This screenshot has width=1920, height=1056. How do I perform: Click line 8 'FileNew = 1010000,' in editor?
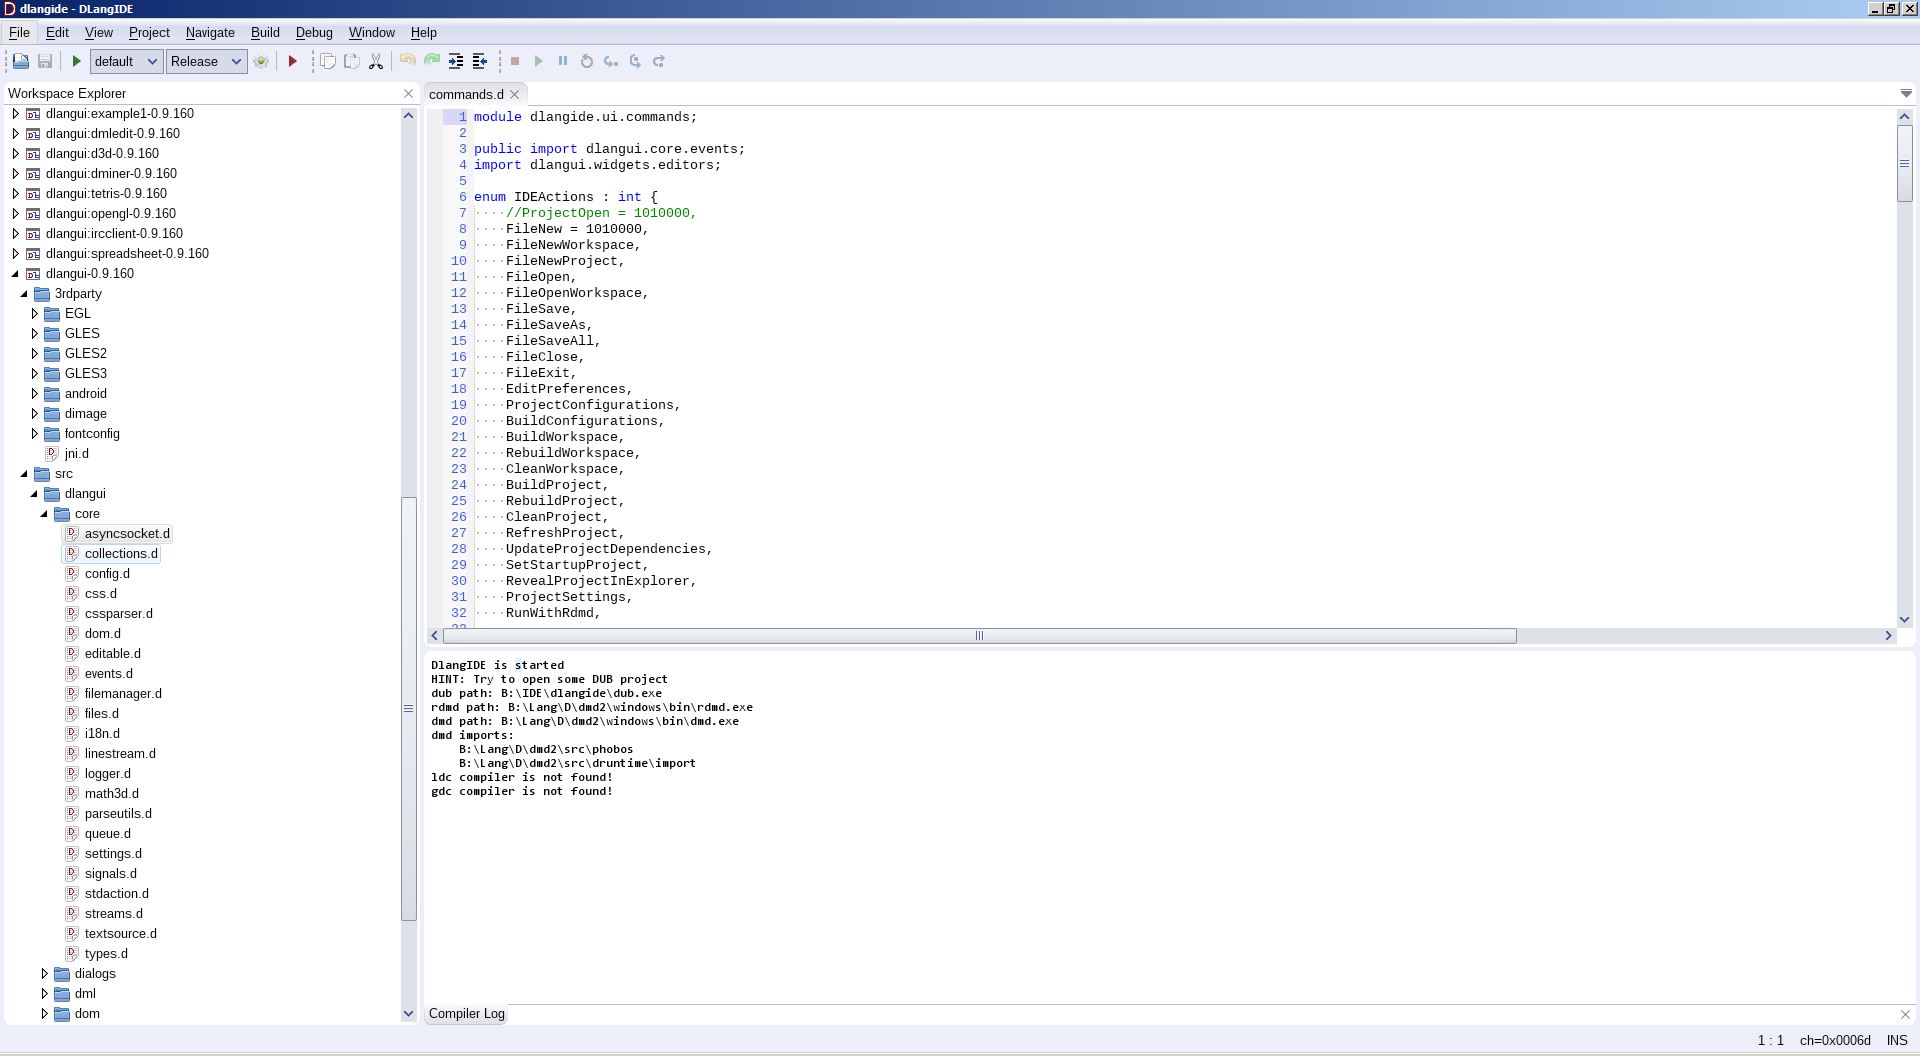point(577,229)
